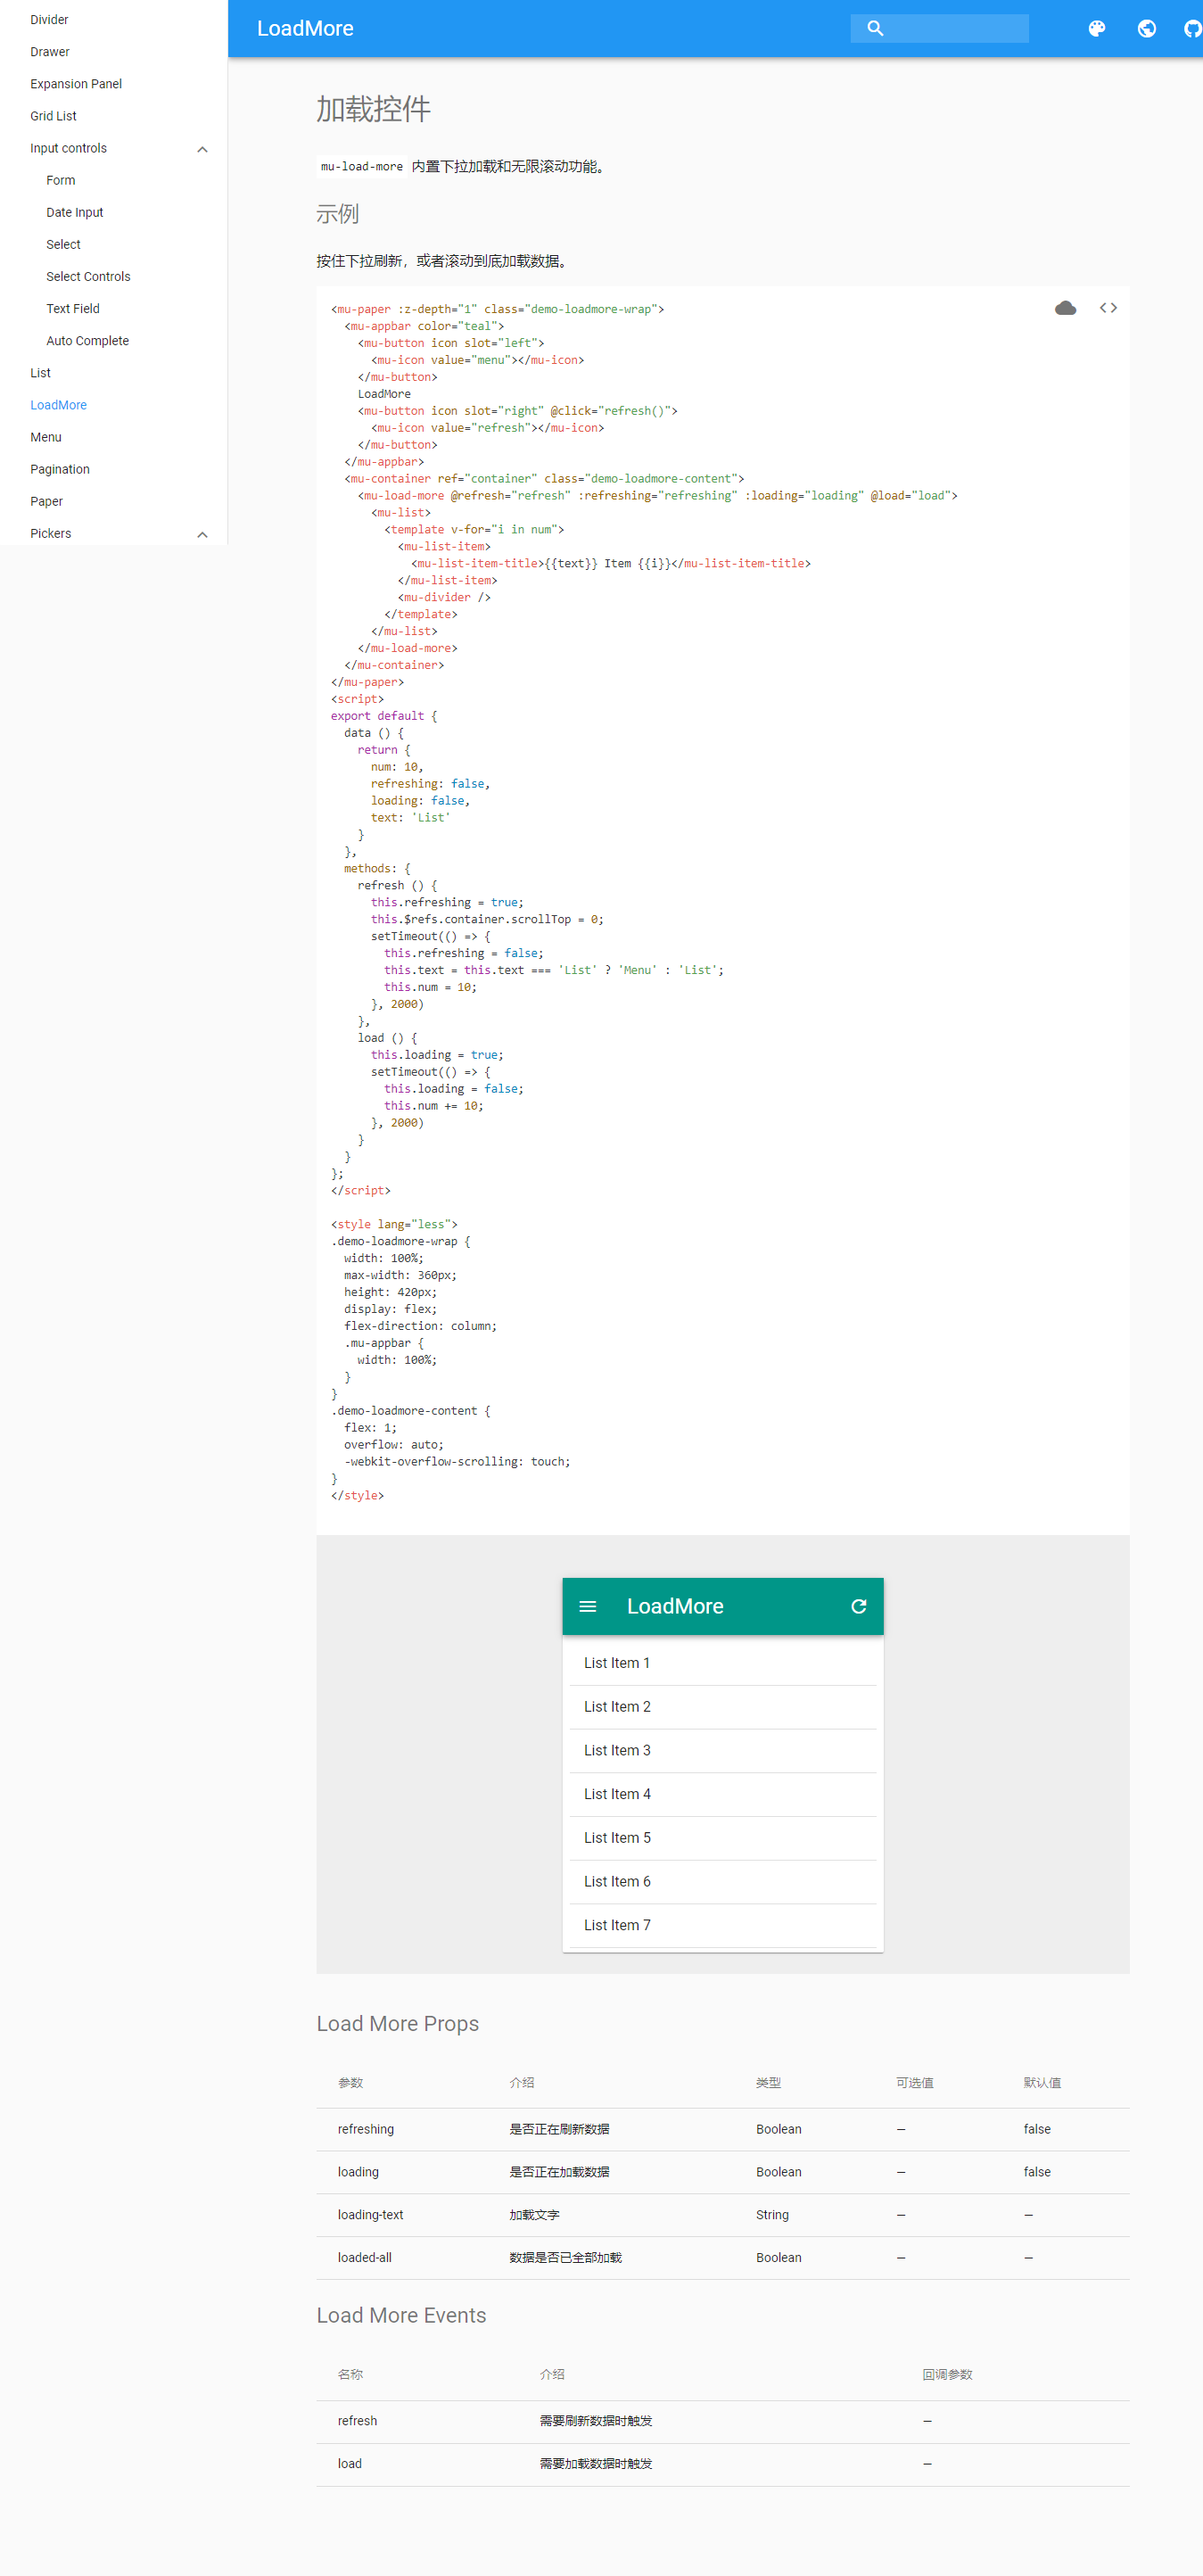The image size is (1203, 2576).
Task: Click the Grid List link
Action: click(x=53, y=116)
